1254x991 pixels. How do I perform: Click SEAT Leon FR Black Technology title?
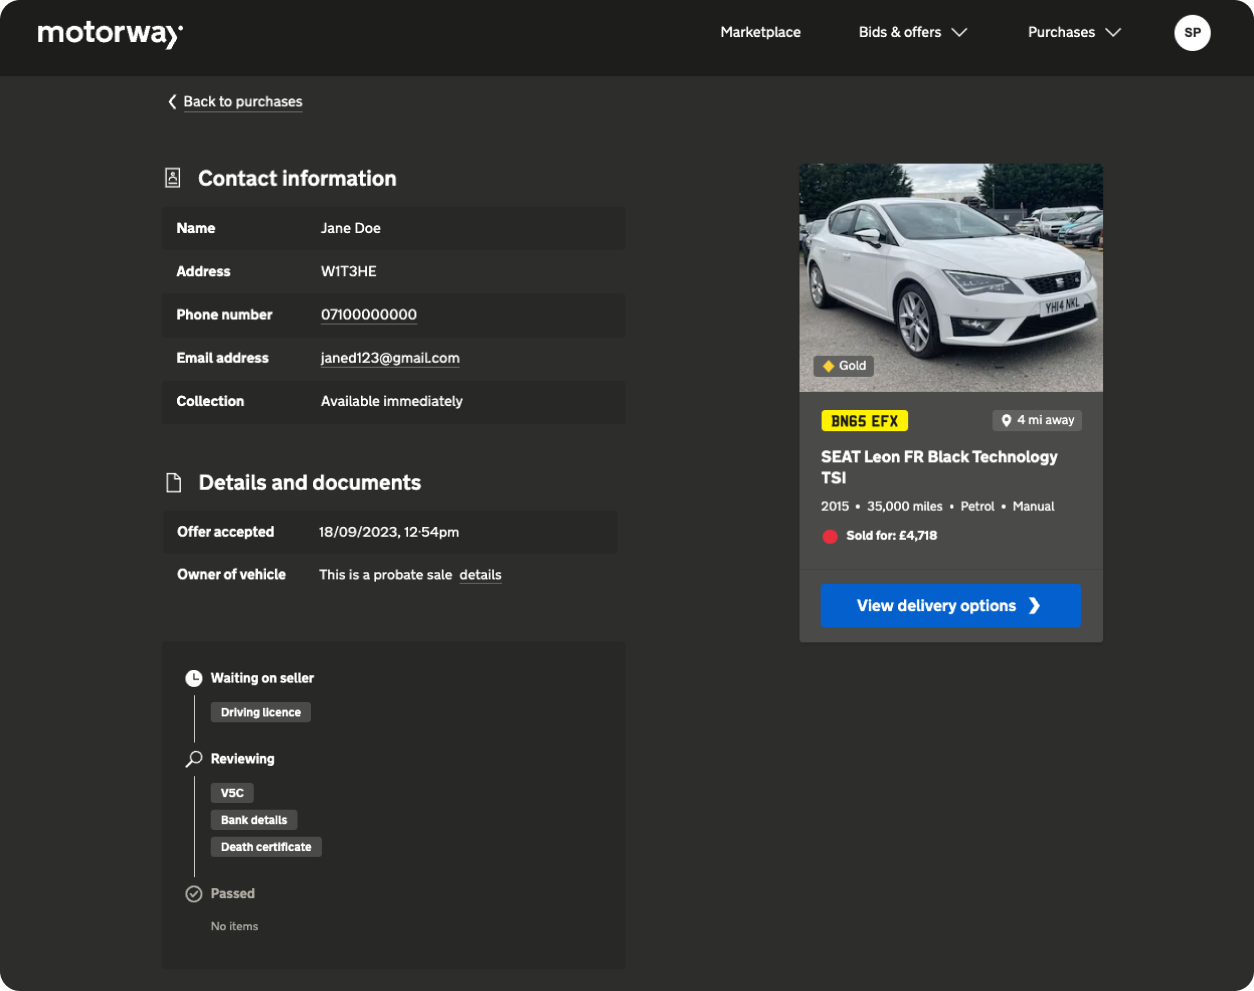tap(939, 467)
